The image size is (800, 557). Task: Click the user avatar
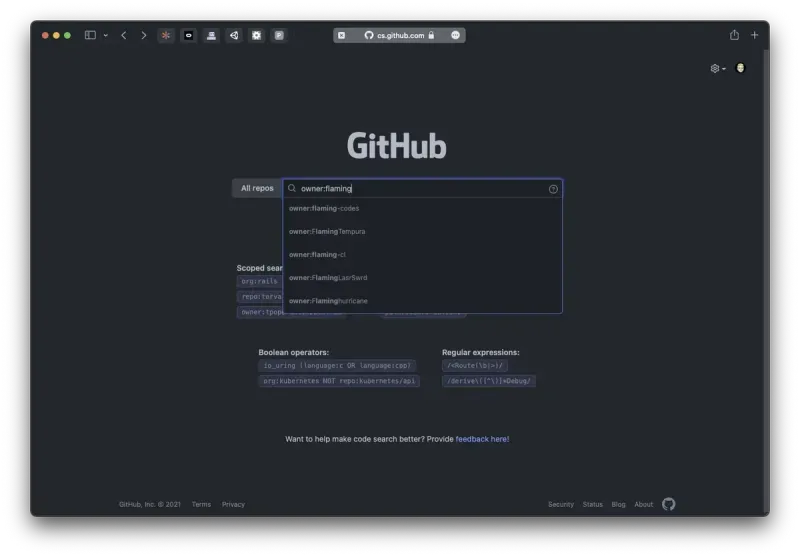[x=740, y=68]
